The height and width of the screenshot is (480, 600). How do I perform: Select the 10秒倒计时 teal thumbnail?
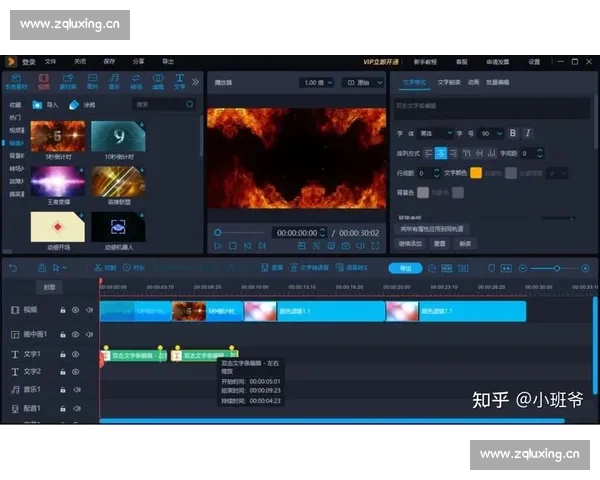(x=118, y=136)
